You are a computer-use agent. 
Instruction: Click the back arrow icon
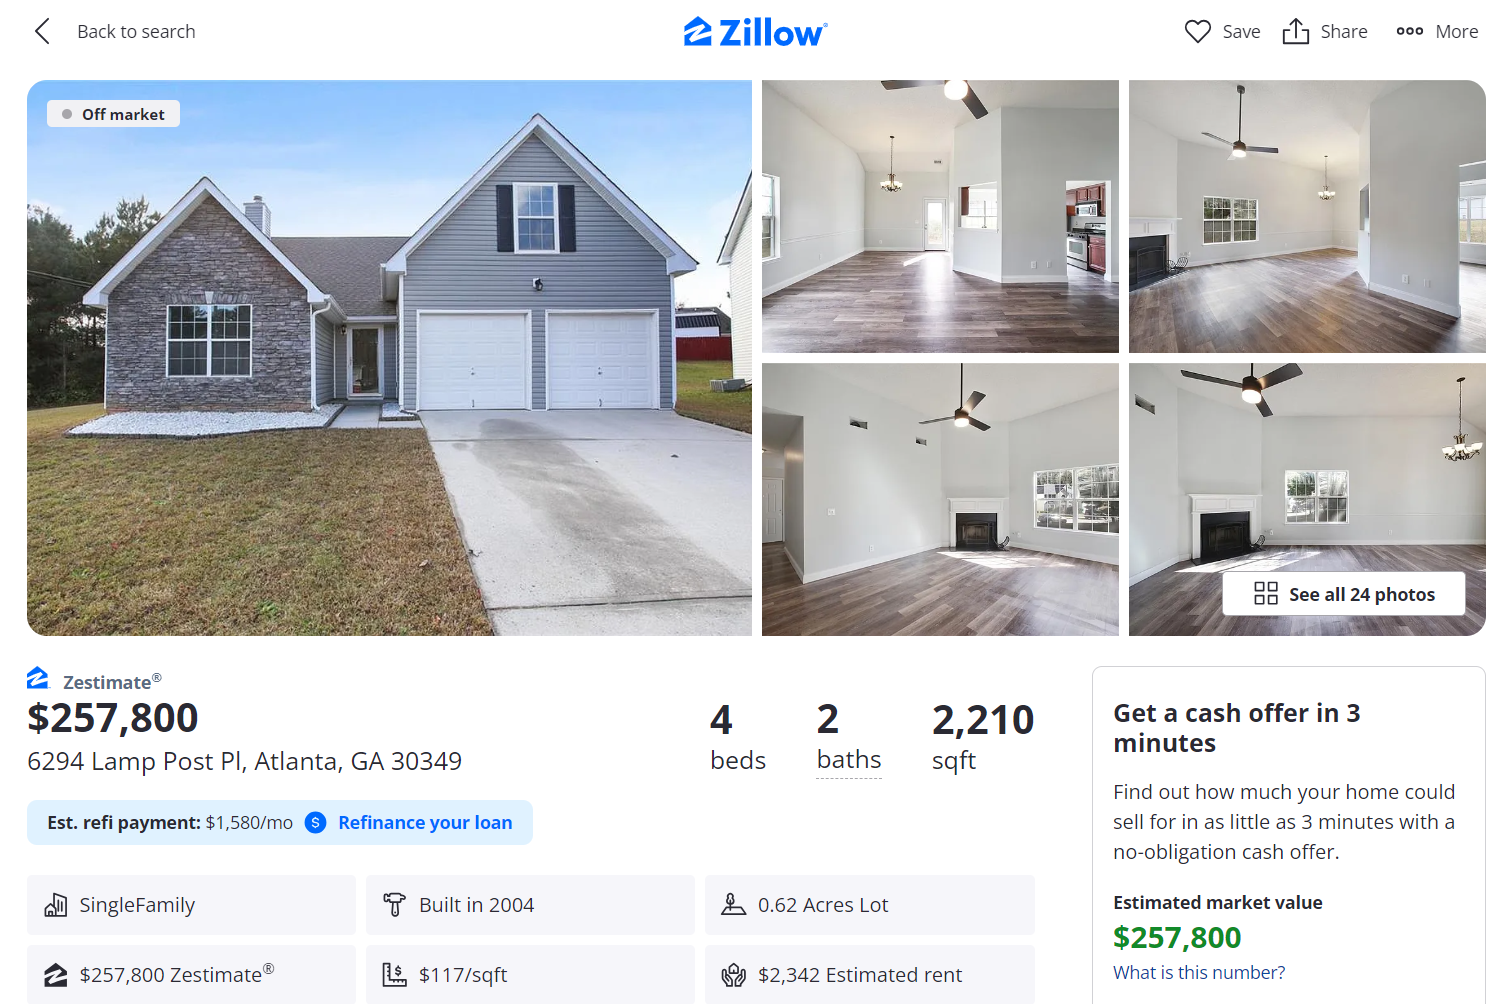pyautogui.click(x=42, y=31)
